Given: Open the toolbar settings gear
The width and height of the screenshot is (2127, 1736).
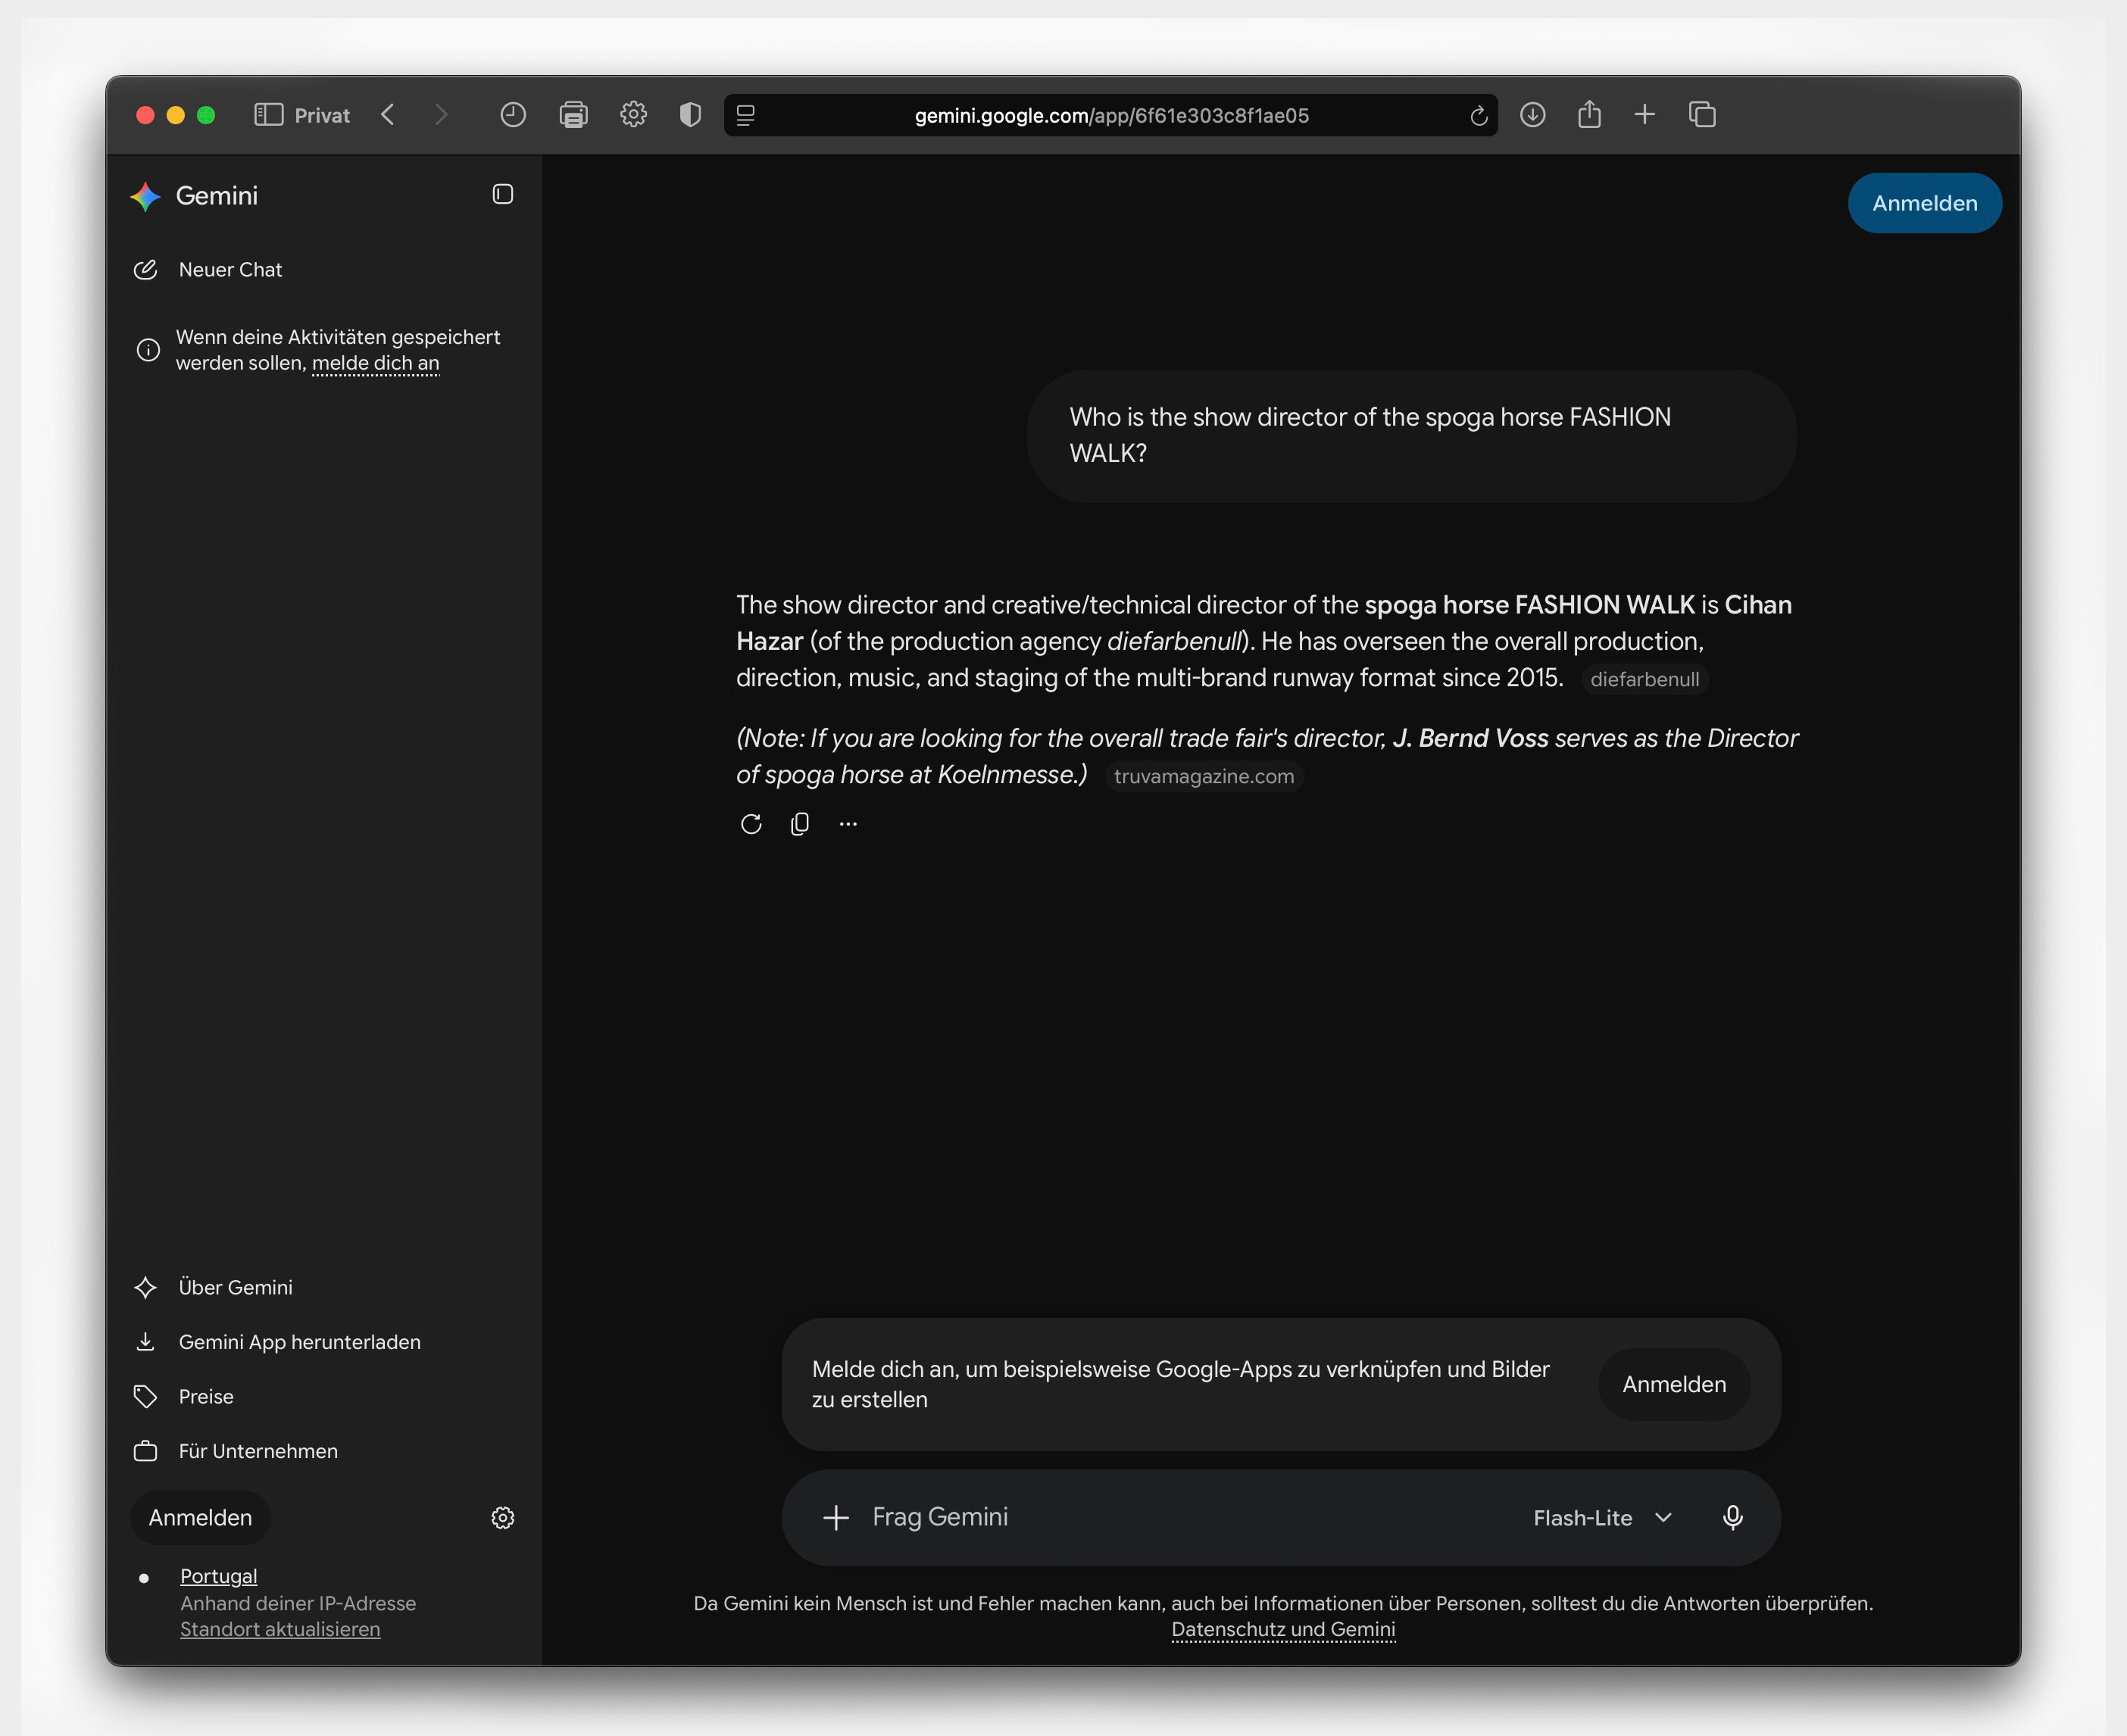Looking at the screenshot, I should [x=633, y=115].
